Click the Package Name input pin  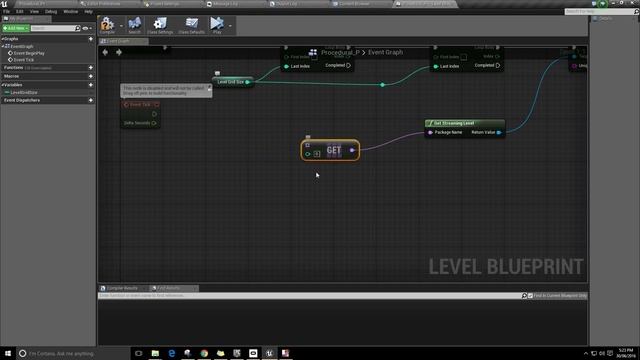point(430,132)
